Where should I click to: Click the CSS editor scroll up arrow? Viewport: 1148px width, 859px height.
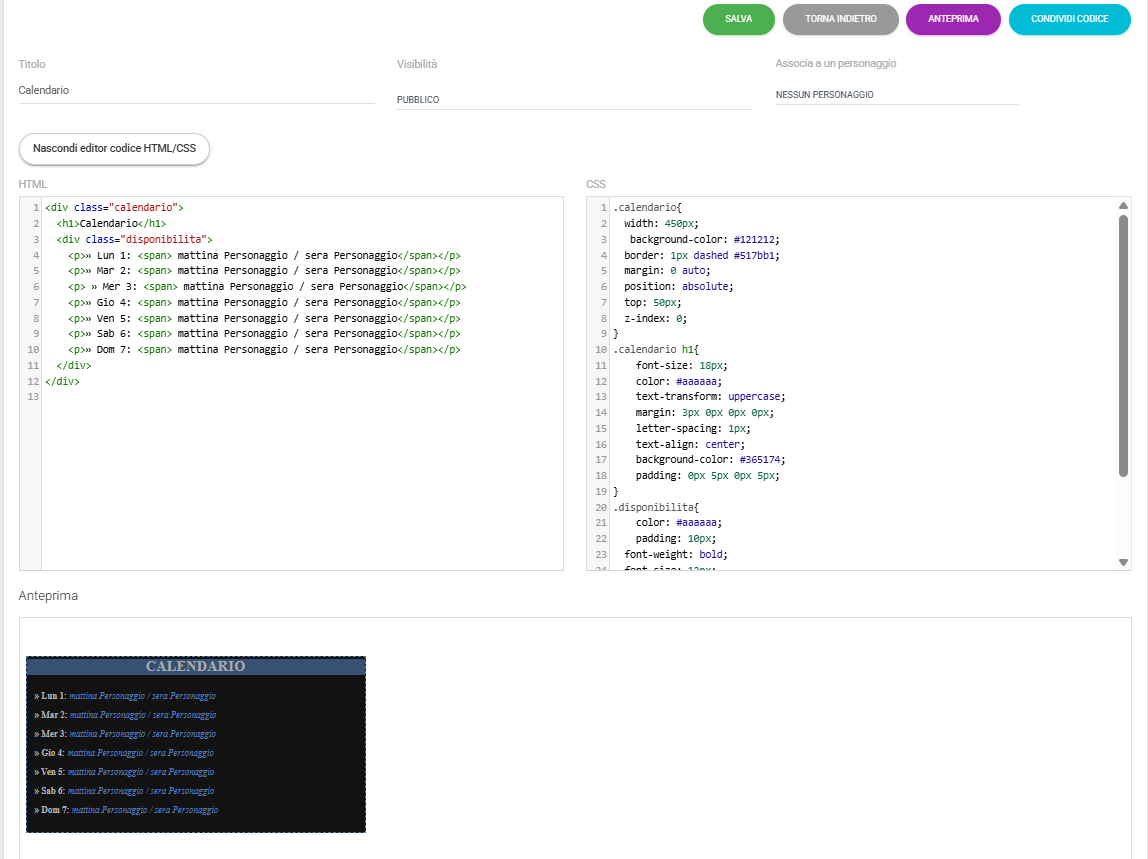coord(1123,206)
